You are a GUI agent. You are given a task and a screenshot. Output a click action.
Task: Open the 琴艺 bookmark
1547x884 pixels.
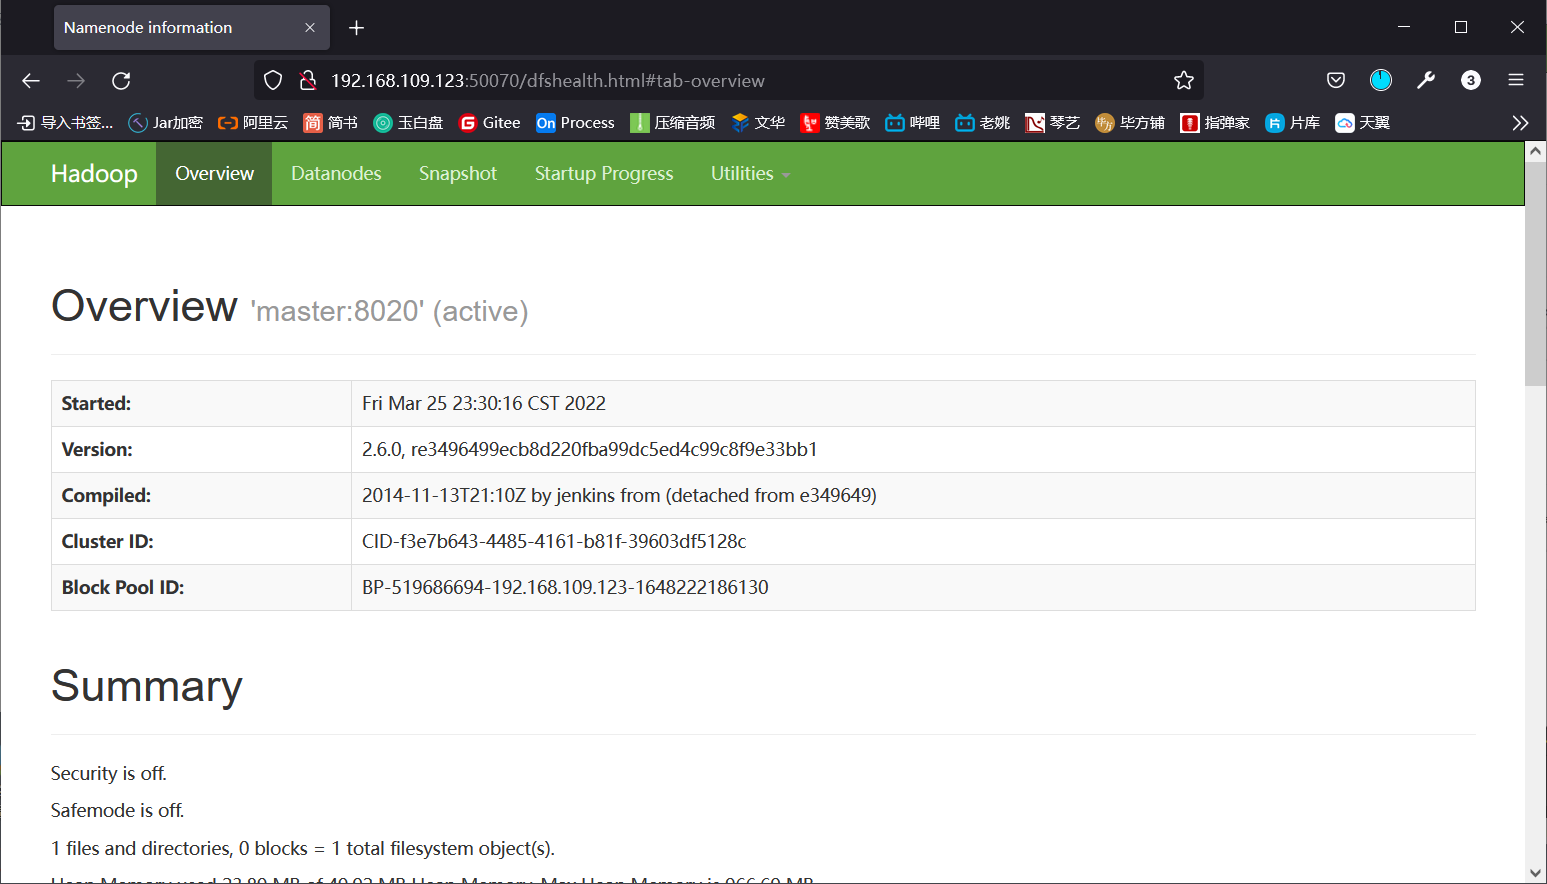(1053, 123)
